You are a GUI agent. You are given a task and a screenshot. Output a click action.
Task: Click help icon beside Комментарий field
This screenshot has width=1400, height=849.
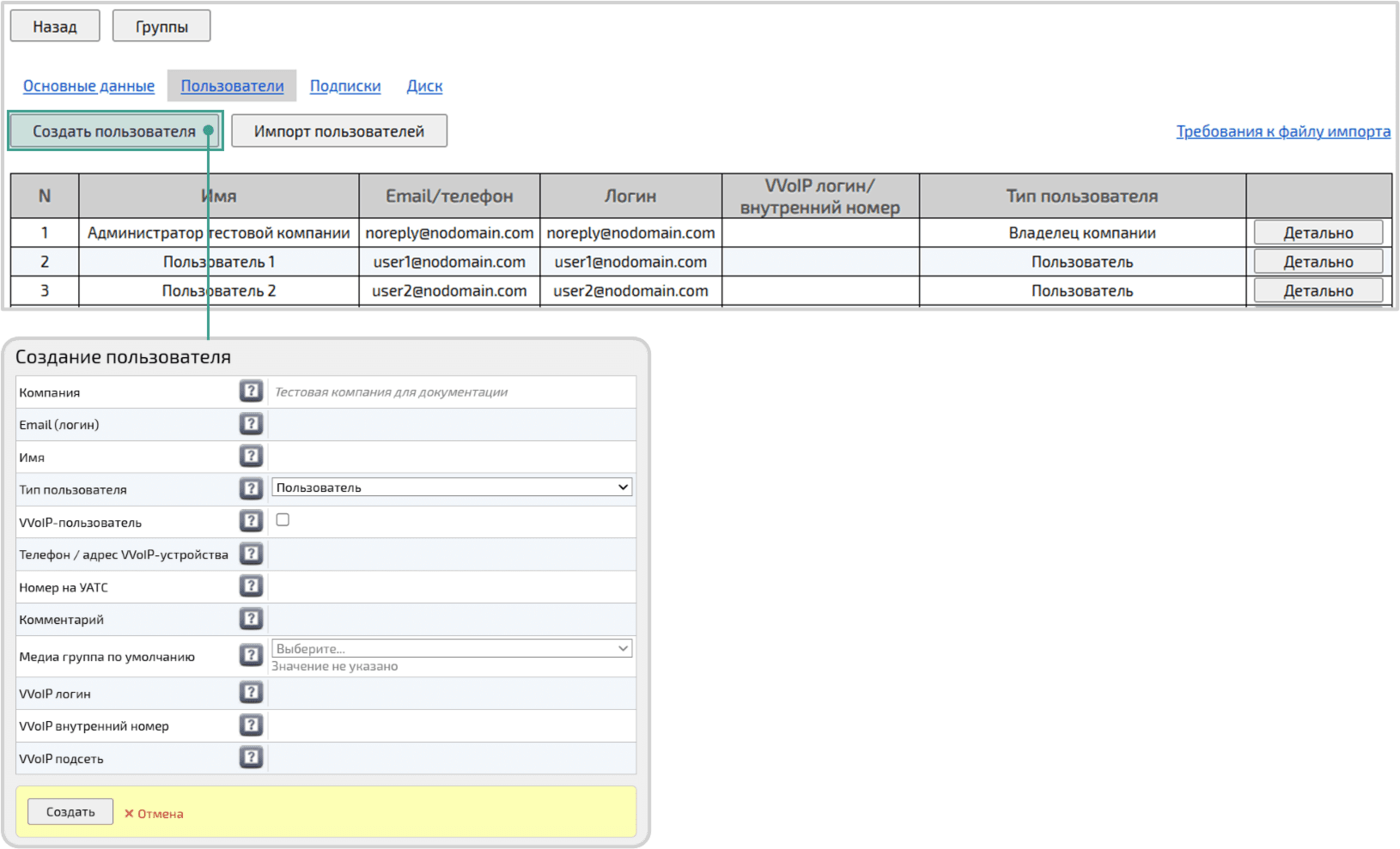coord(251,619)
